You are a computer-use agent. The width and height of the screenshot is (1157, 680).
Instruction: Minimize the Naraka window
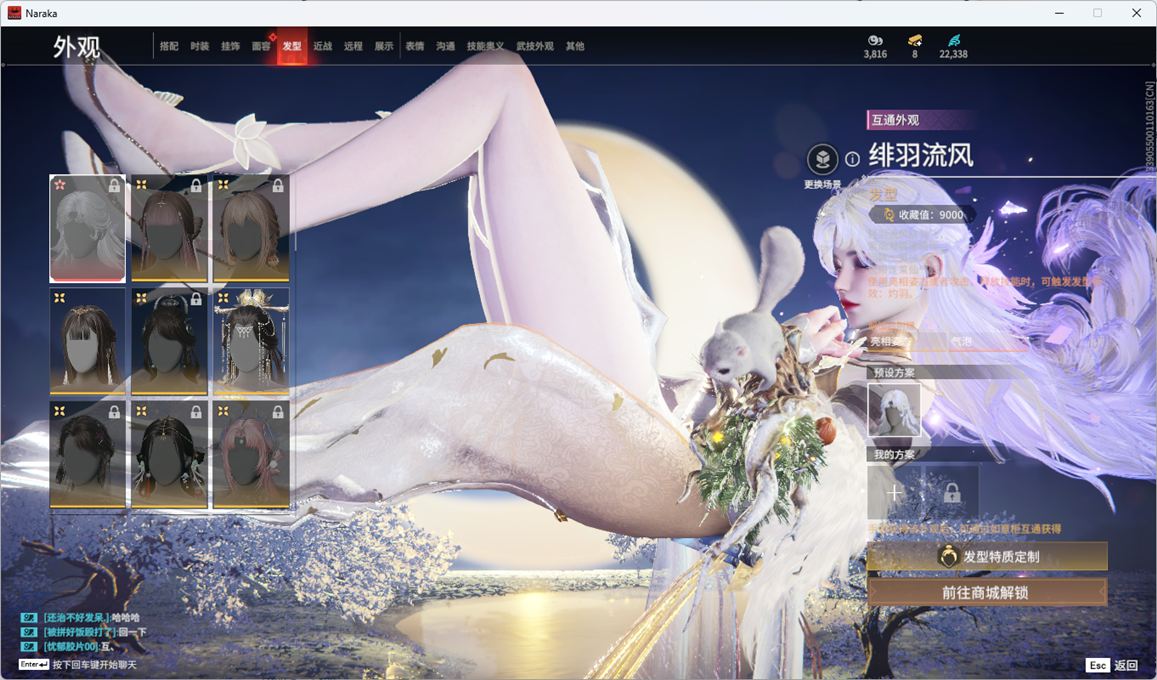click(x=1059, y=13)
